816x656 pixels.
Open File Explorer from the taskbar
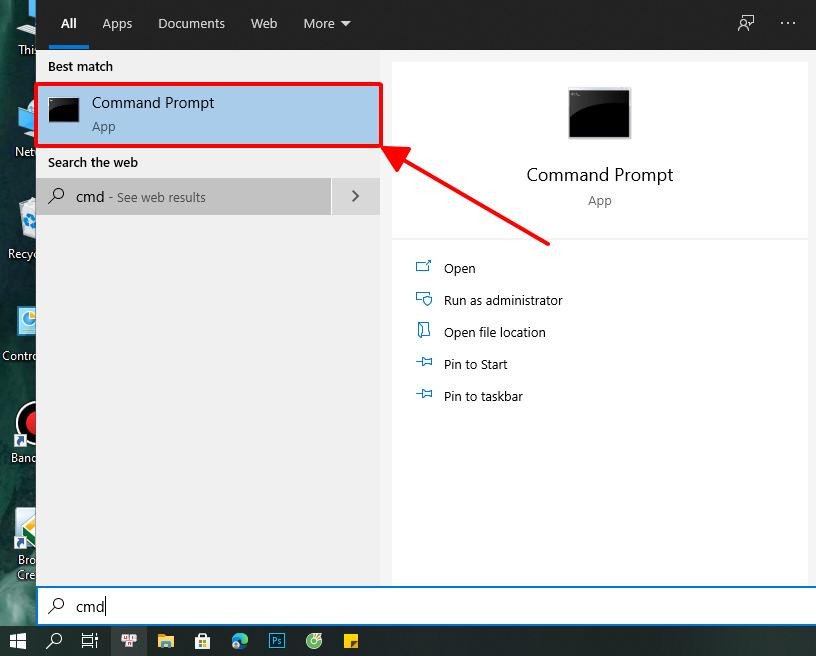coord(166,642)
